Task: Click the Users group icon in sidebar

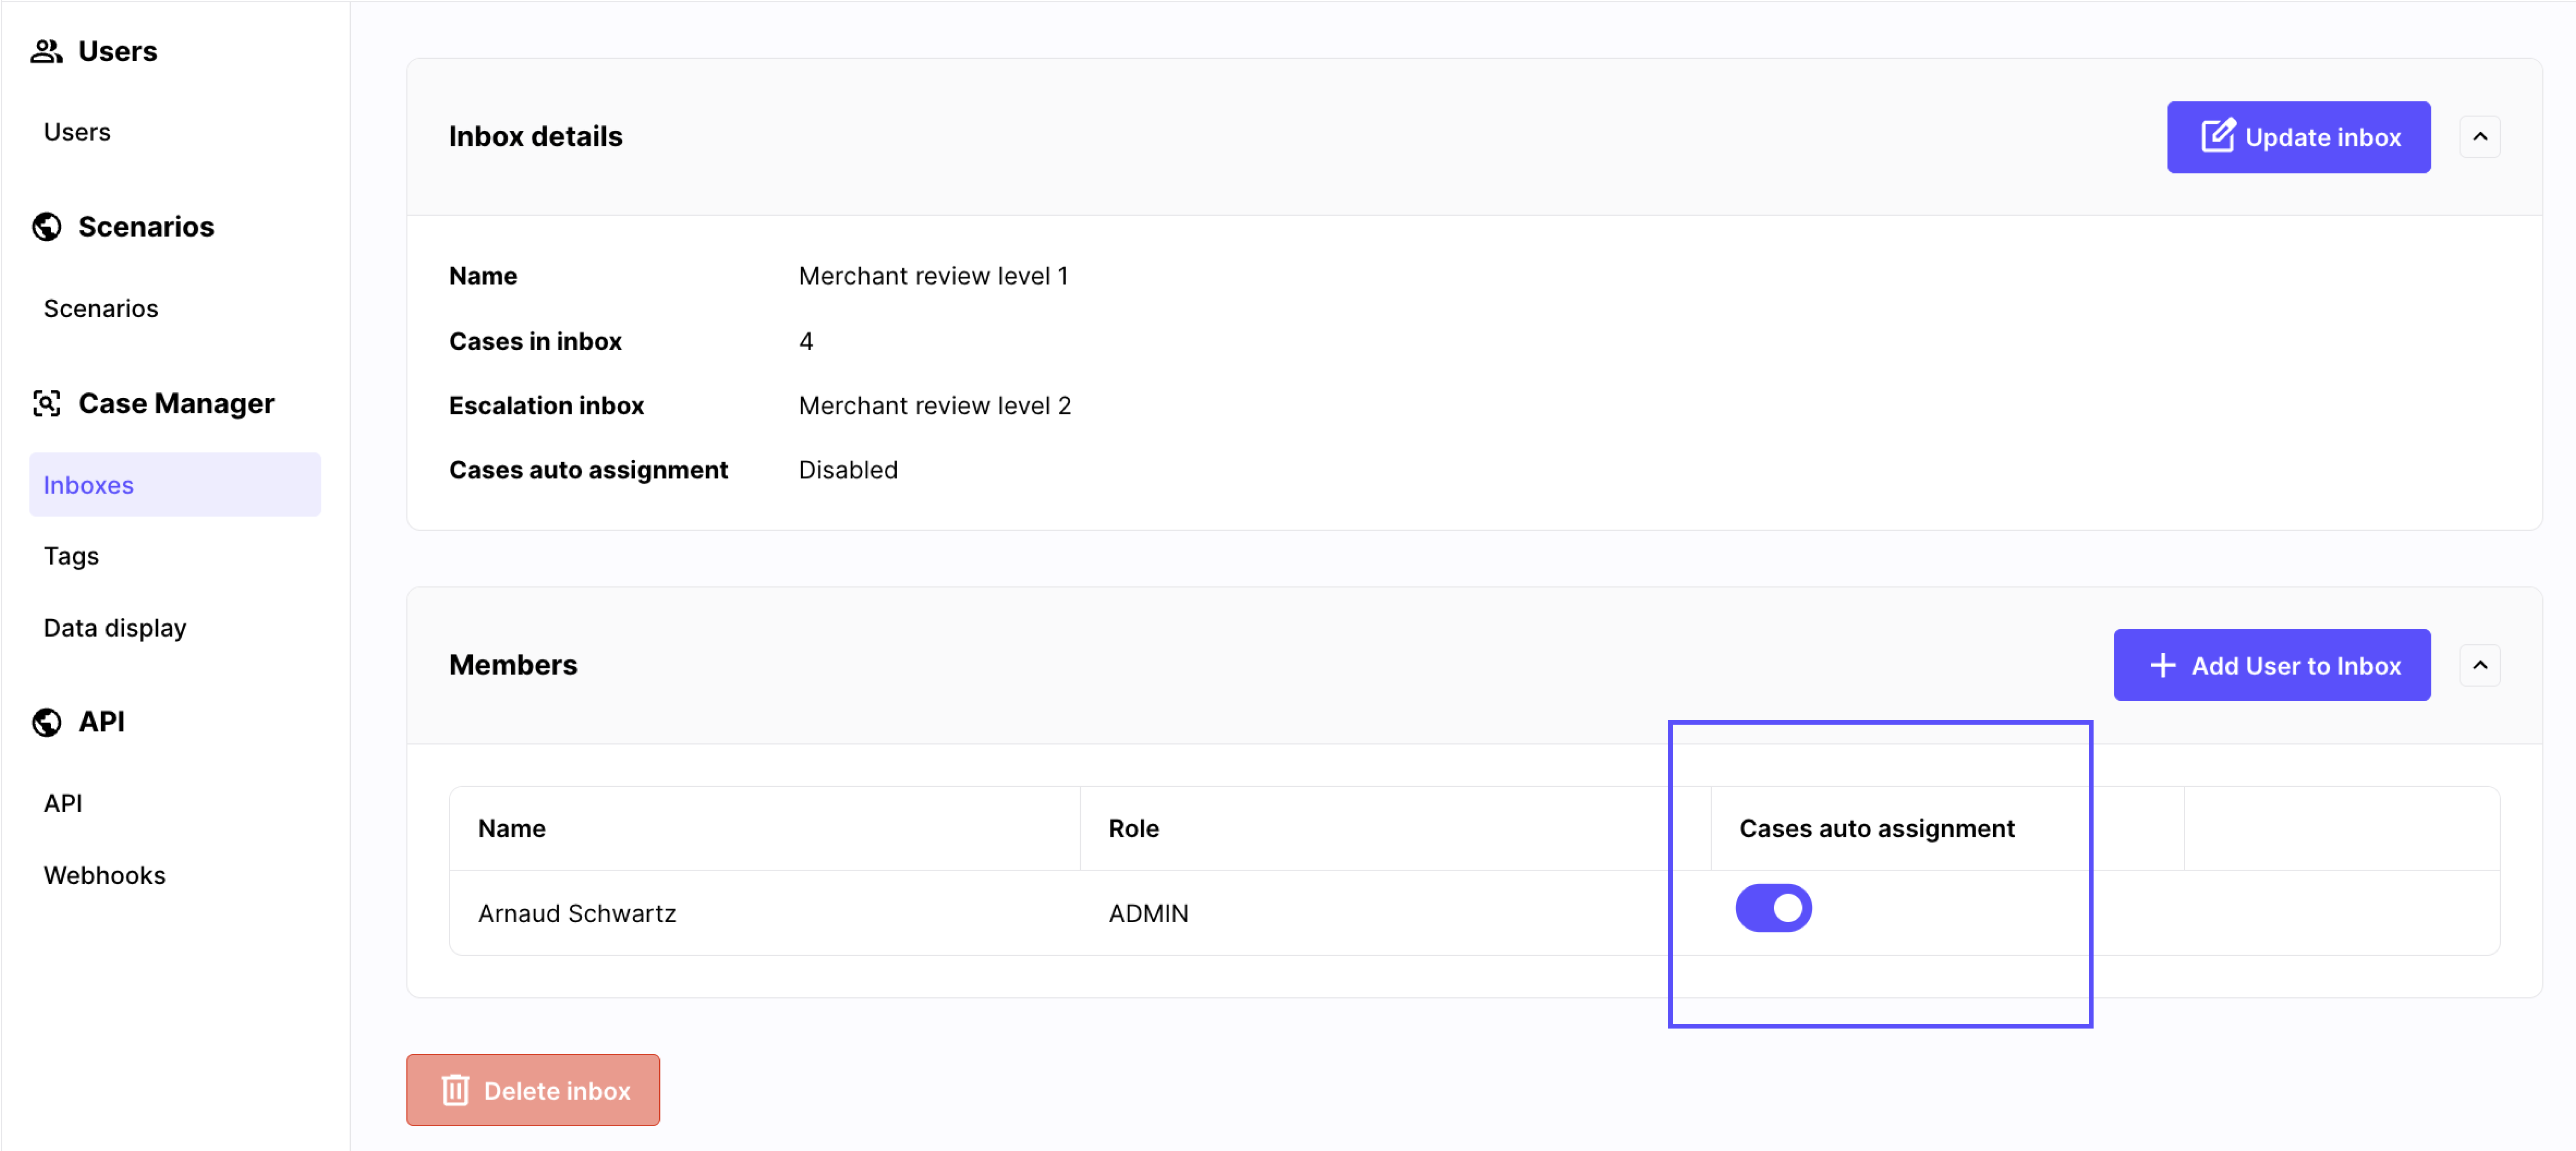Action: click(46, 51)
